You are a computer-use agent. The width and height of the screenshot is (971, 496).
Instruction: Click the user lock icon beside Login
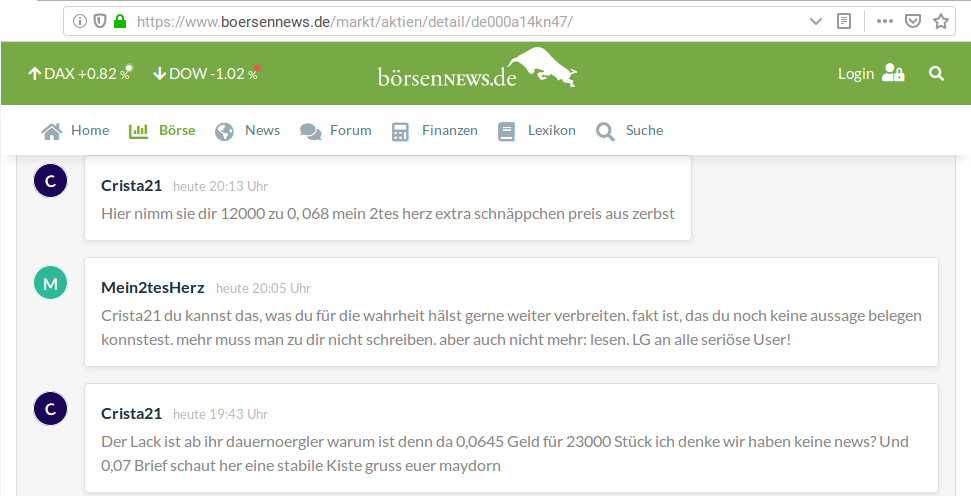(893, 73)
